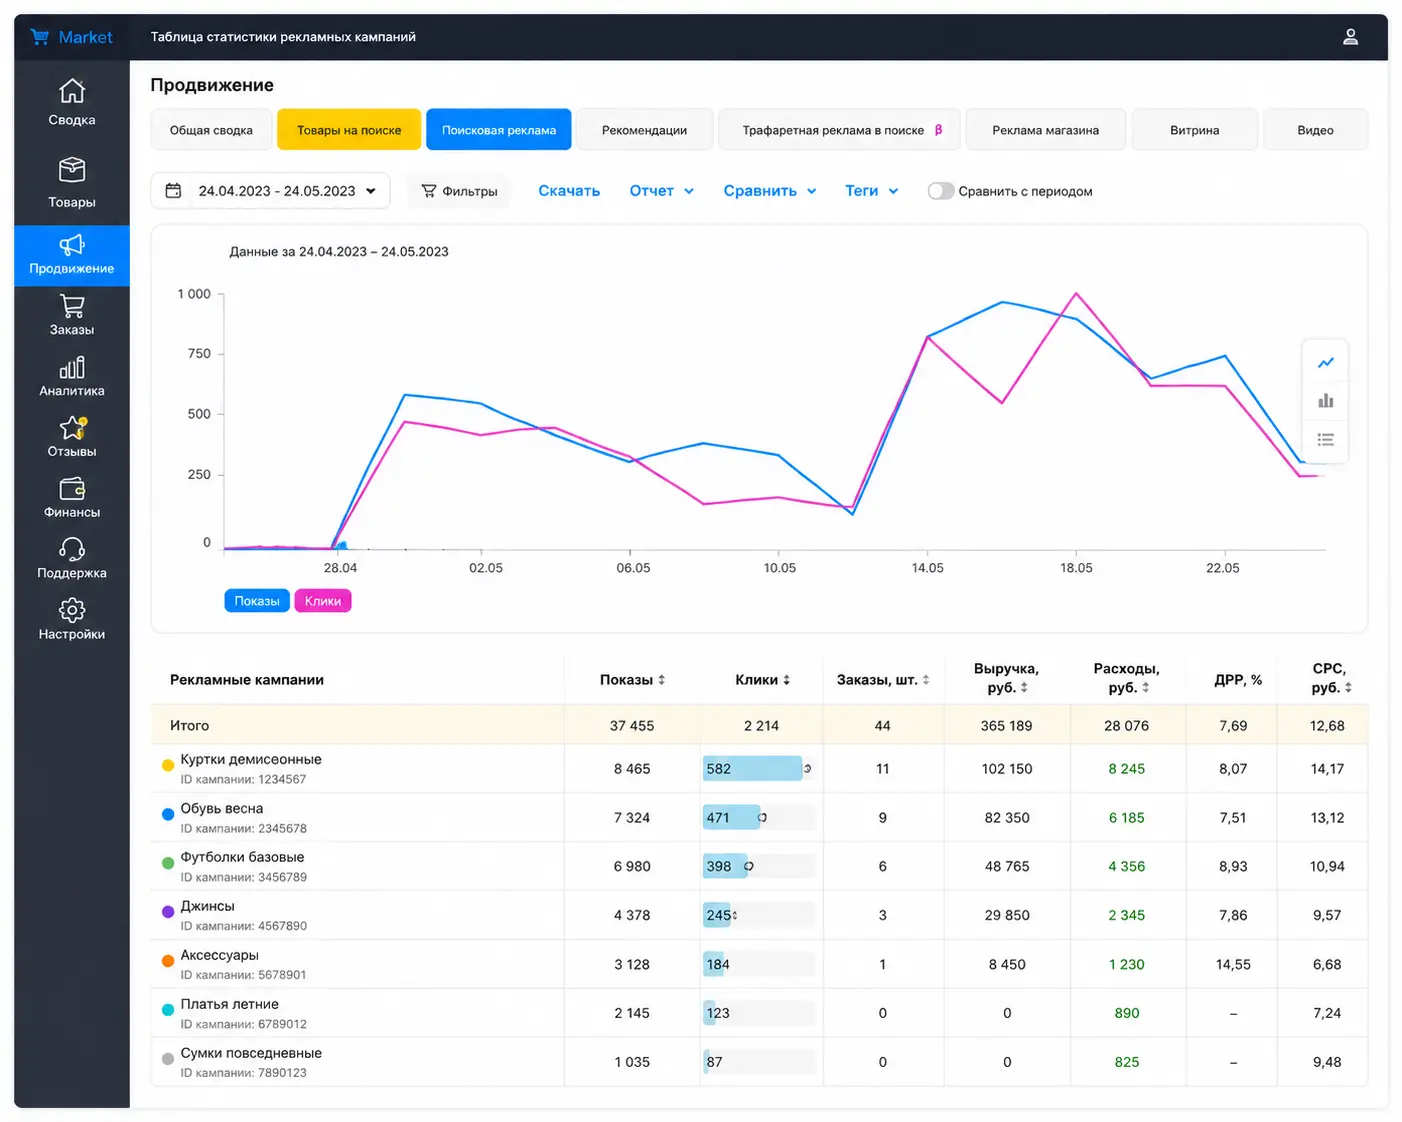Click the 14.05 date label on chart axis
This screenshot has width=1402, height=1122.
(x=927, y=568)
